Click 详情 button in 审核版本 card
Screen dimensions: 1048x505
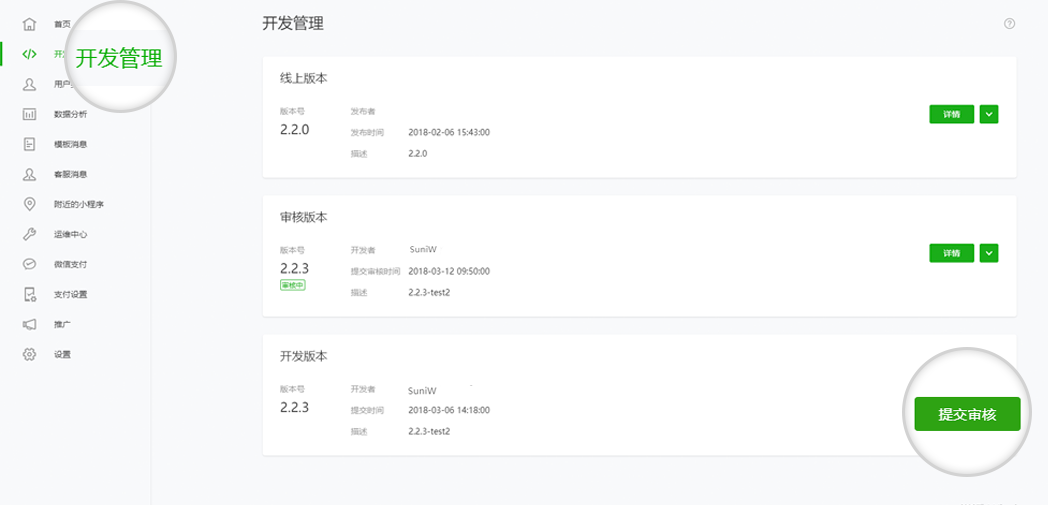tap(951, 253)
